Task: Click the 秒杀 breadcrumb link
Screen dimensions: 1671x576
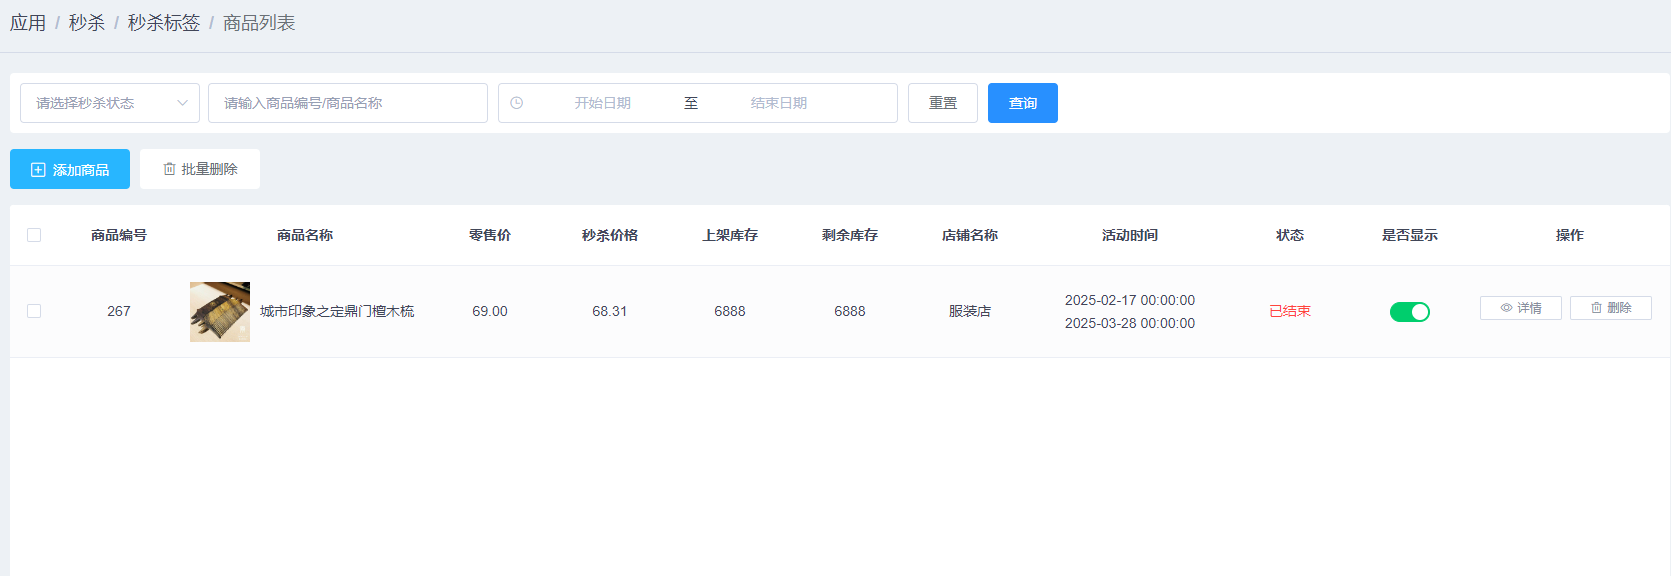Action: pos(87,23)
